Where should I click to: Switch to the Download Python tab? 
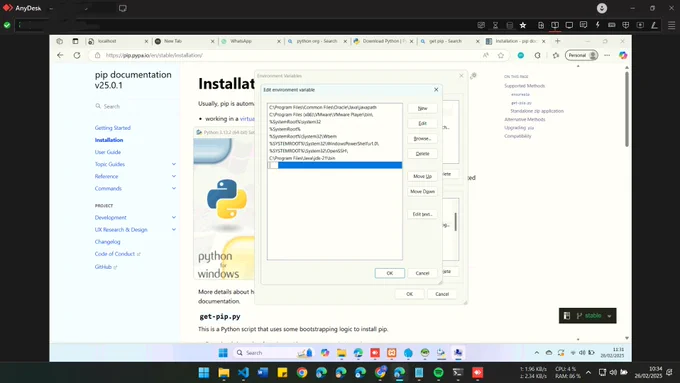pos(383,41)
